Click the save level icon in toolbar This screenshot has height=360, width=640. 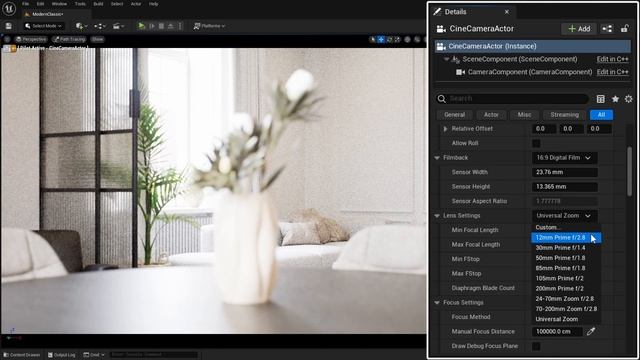9,26
